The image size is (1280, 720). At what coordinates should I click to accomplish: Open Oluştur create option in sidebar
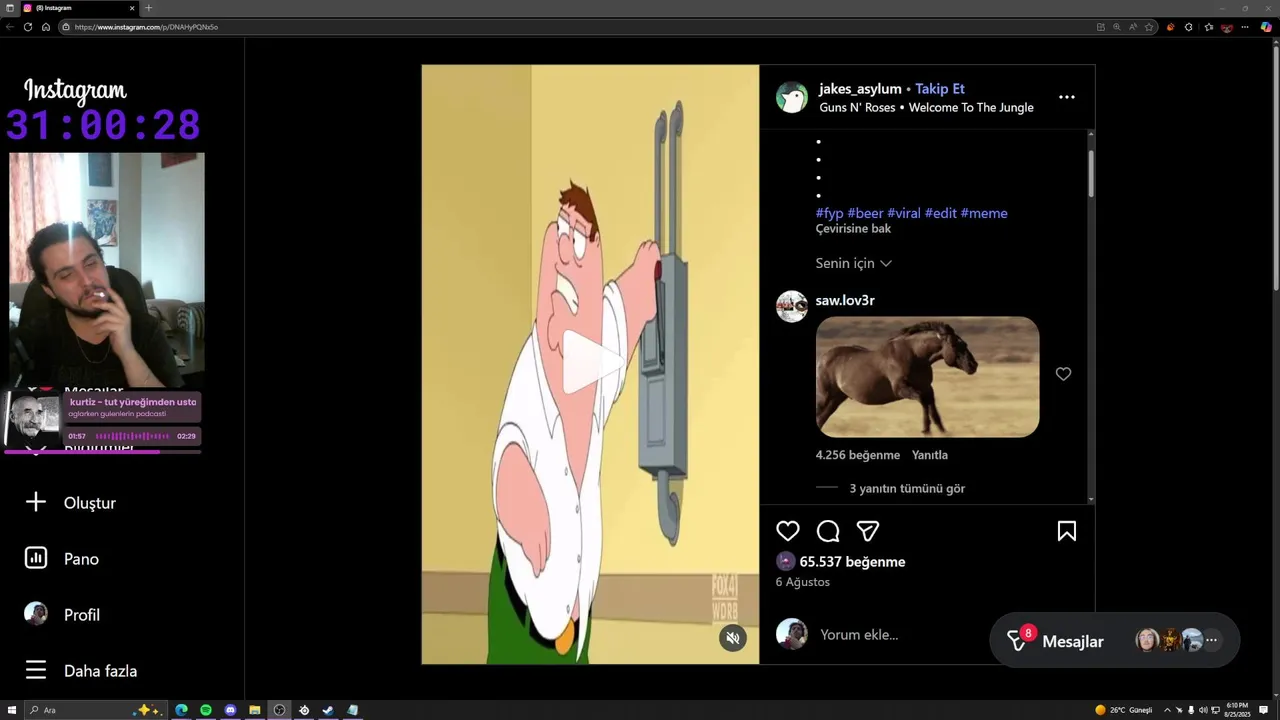point(70,503)
